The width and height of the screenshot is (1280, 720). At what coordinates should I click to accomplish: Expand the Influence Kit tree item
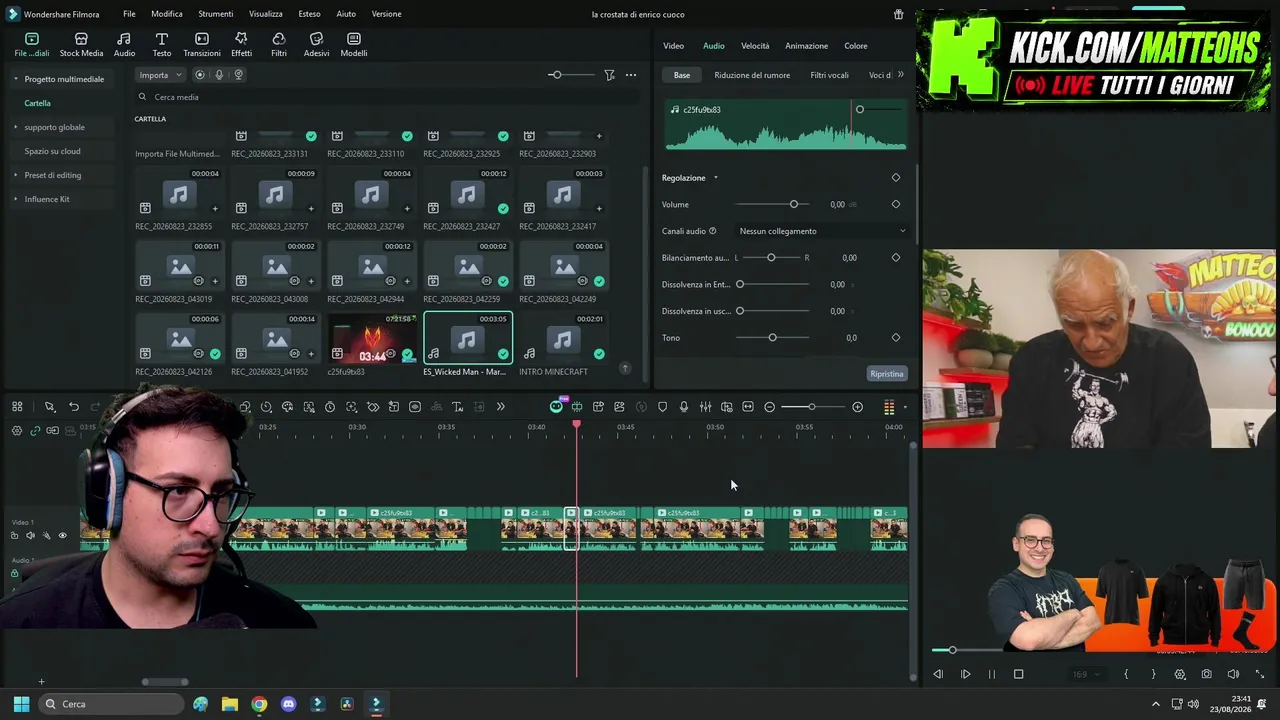(x=15, y=199)
